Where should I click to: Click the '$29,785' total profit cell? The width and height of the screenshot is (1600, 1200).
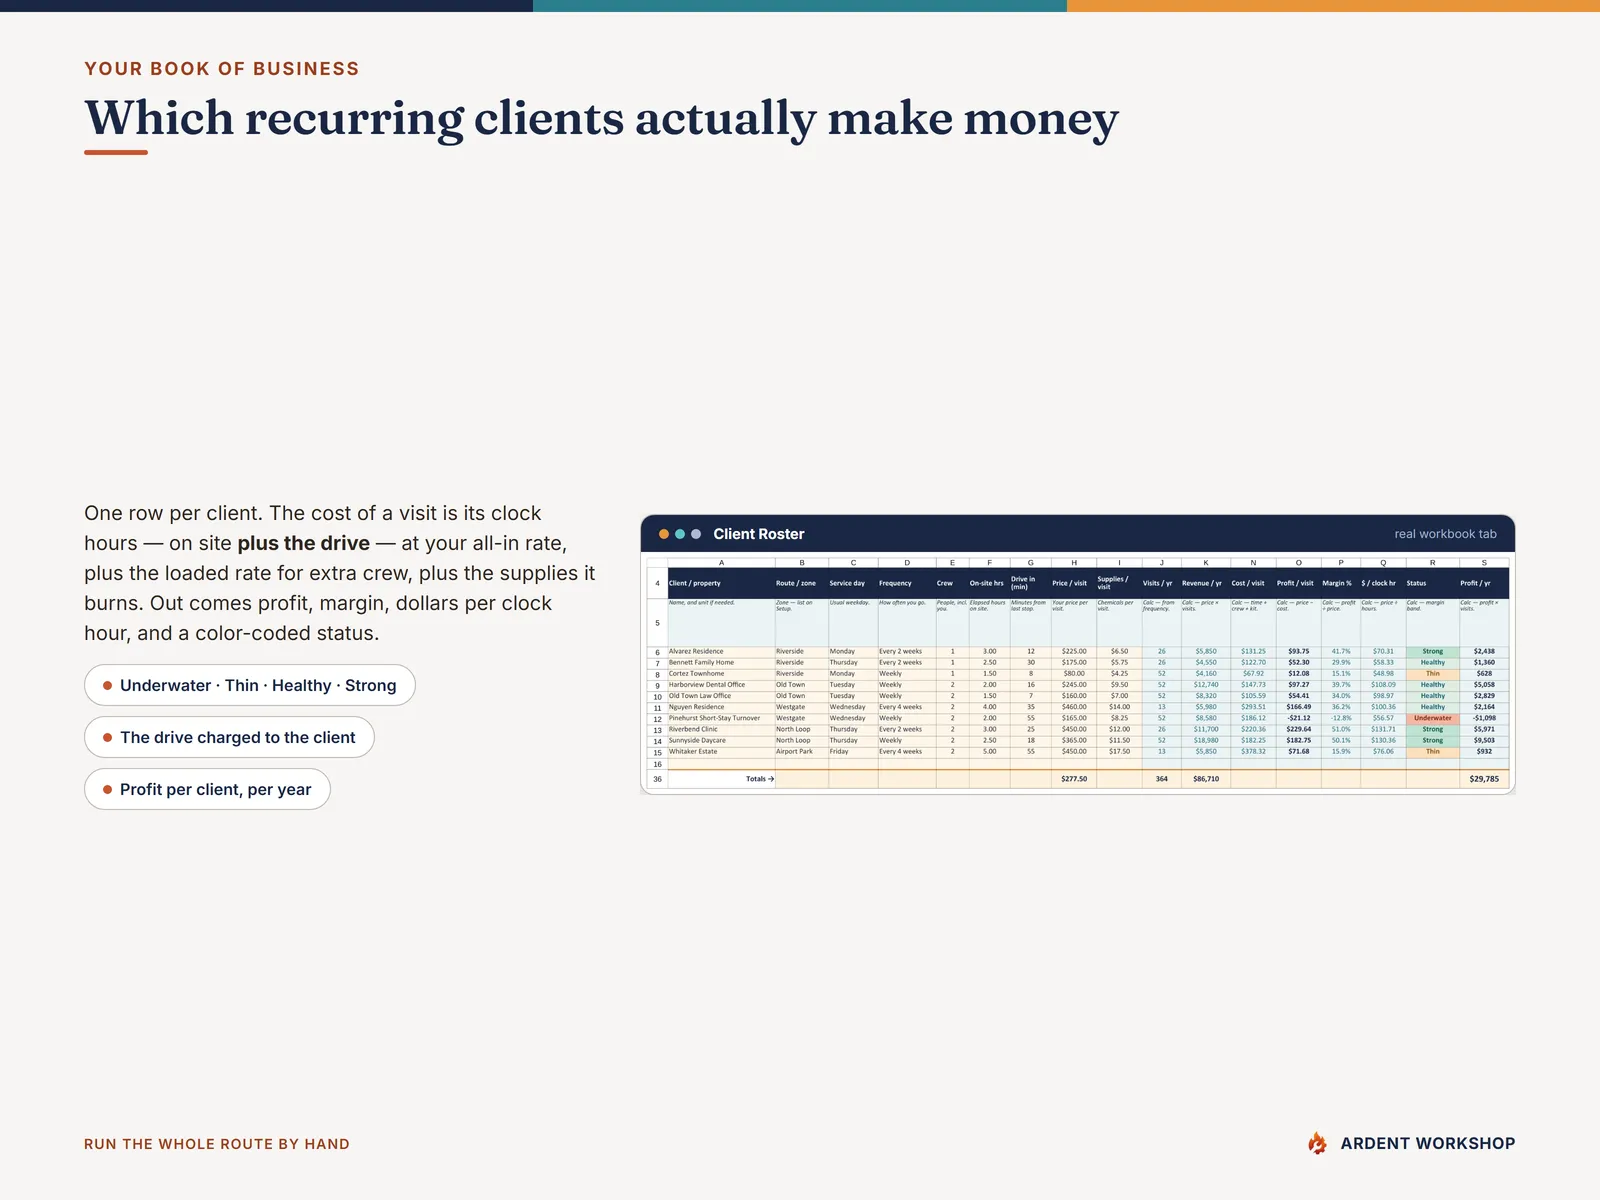(1483, 779)
